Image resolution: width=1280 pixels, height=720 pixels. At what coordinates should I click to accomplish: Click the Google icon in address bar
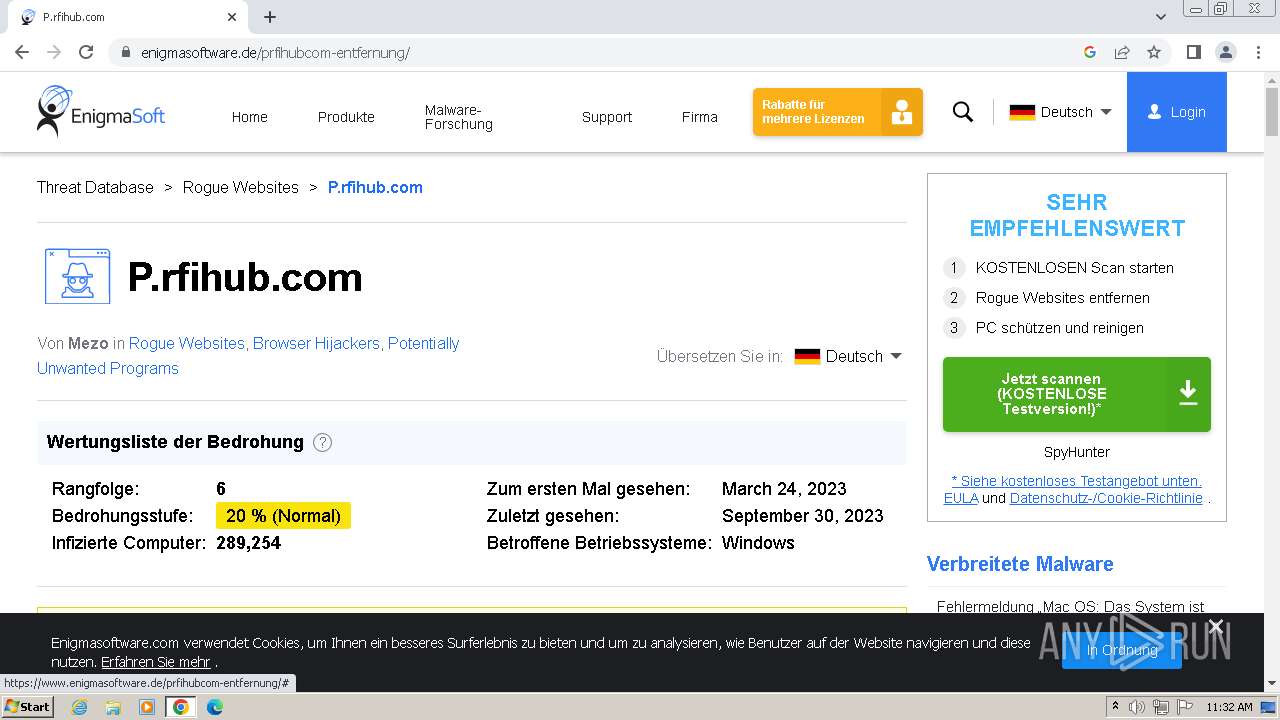coord(1090,52)
